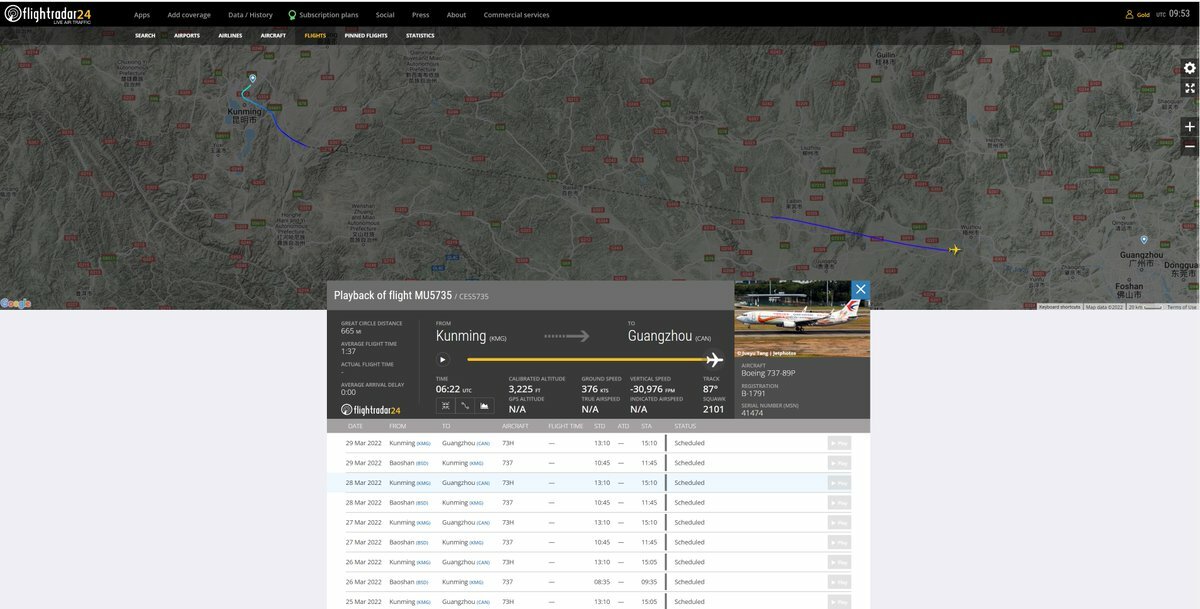This screenshot has width=1200, height=609.
Task: Click the Flightradar24 logo in playback panel
Action: click(x=371, y=410)
